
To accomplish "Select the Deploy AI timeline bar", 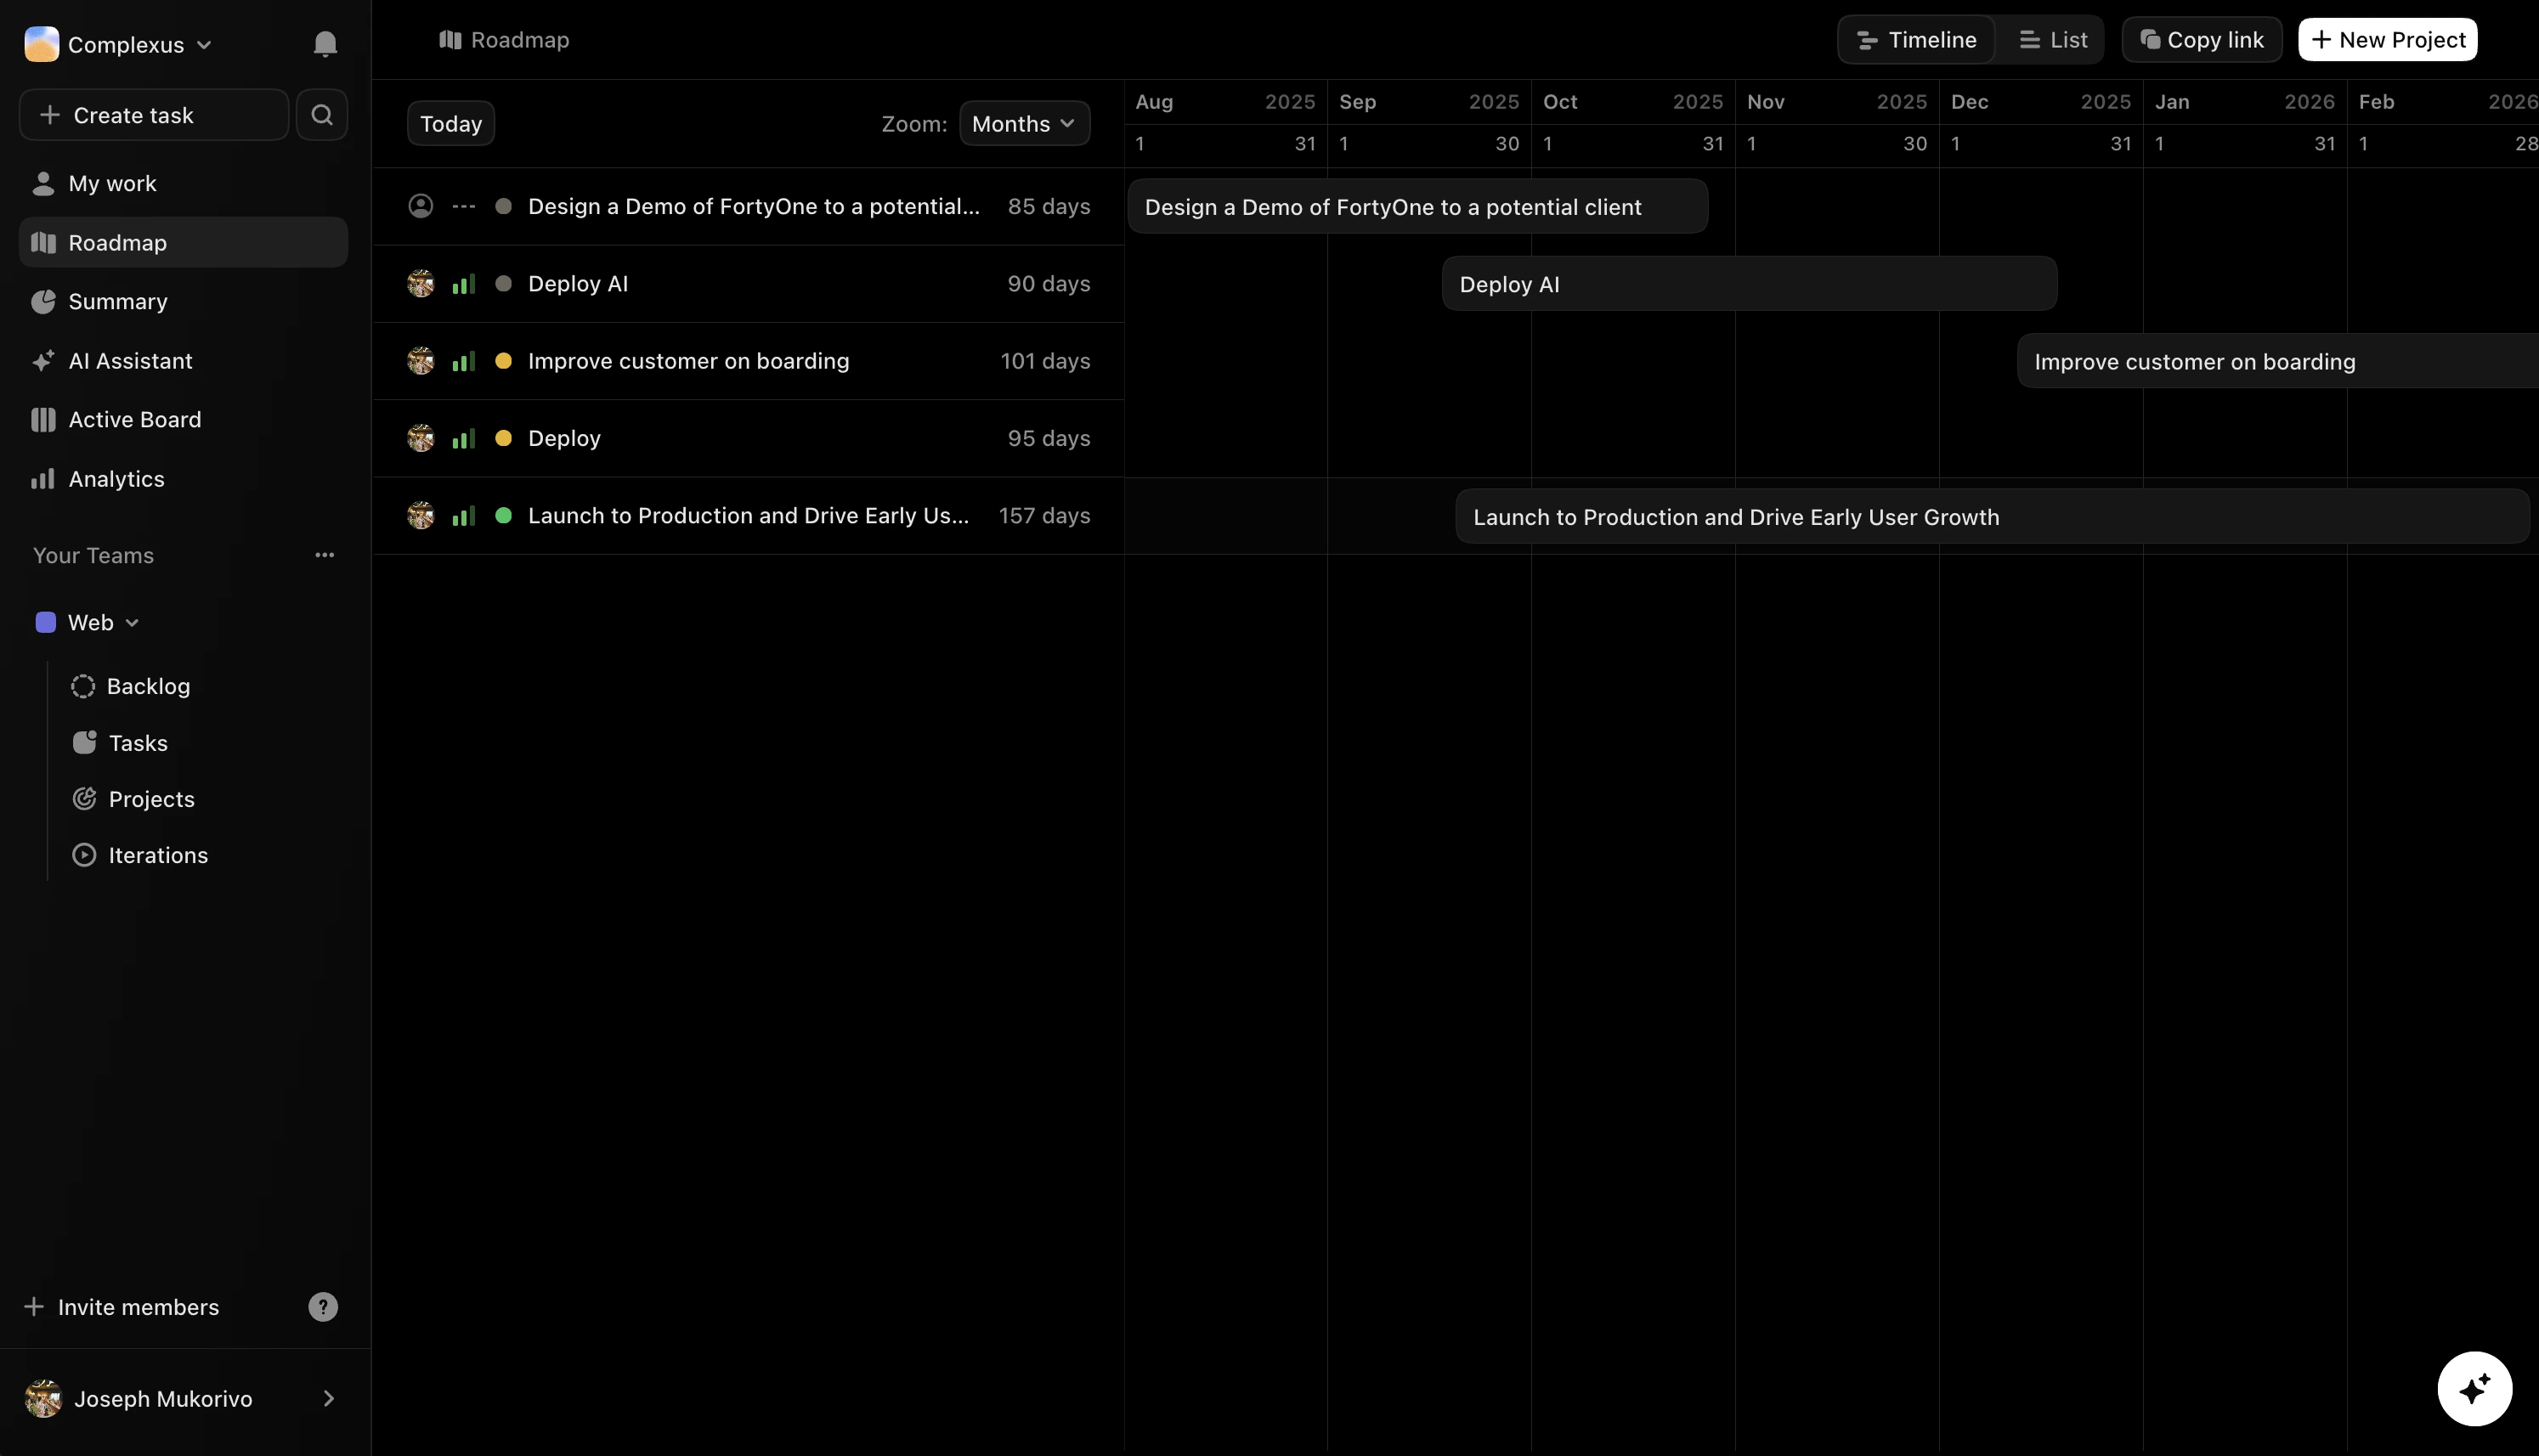I will 1749,284.
